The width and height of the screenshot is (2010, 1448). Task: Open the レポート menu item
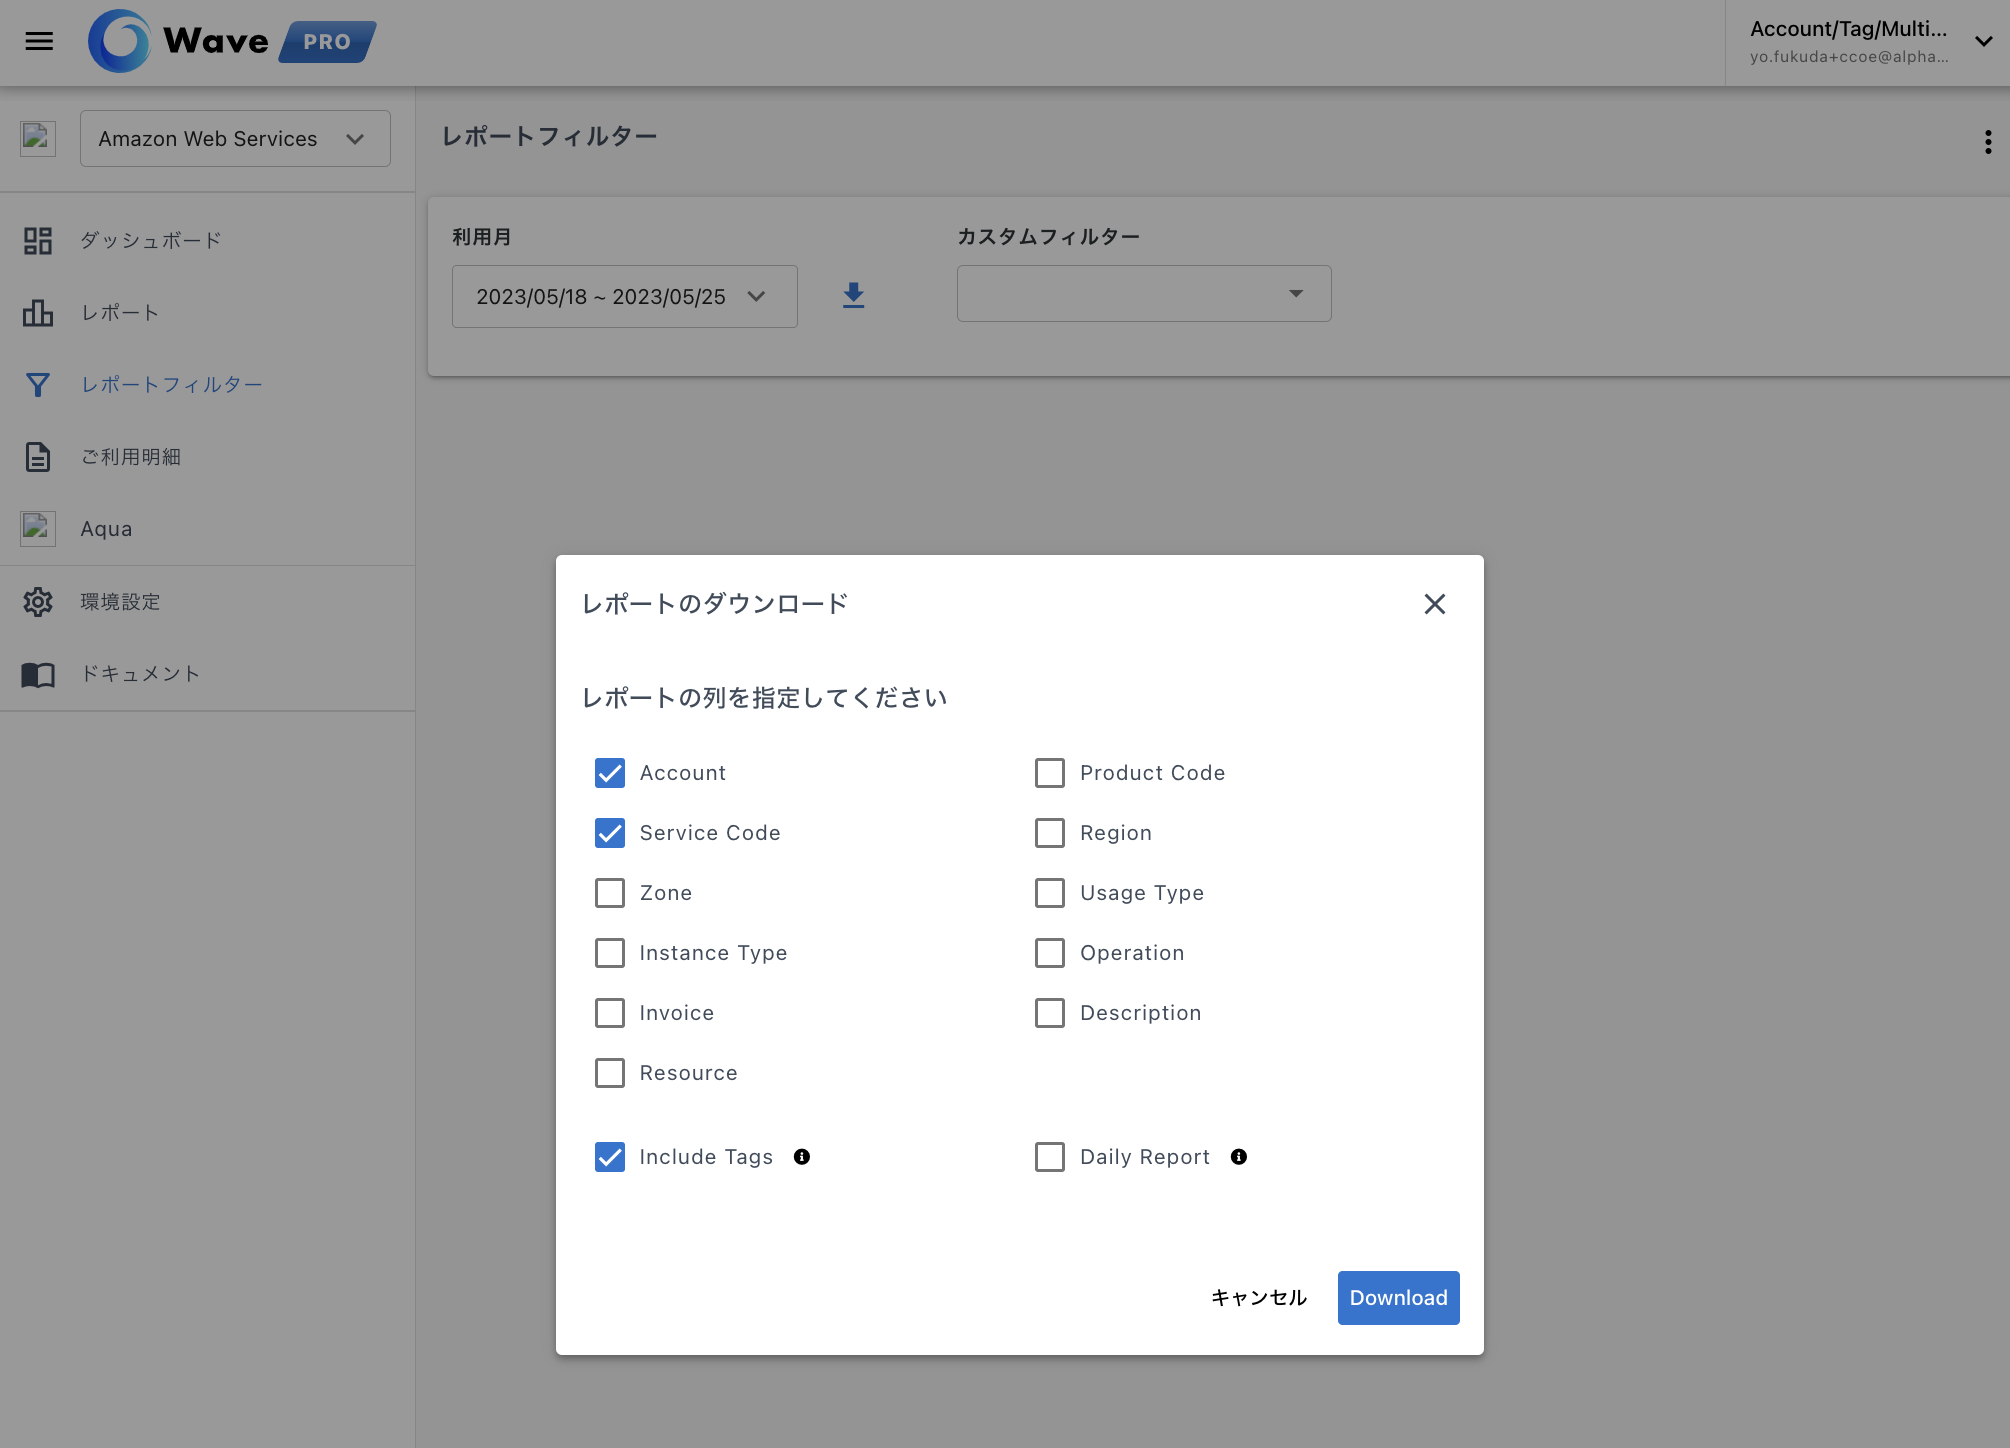tap(120, 313)
